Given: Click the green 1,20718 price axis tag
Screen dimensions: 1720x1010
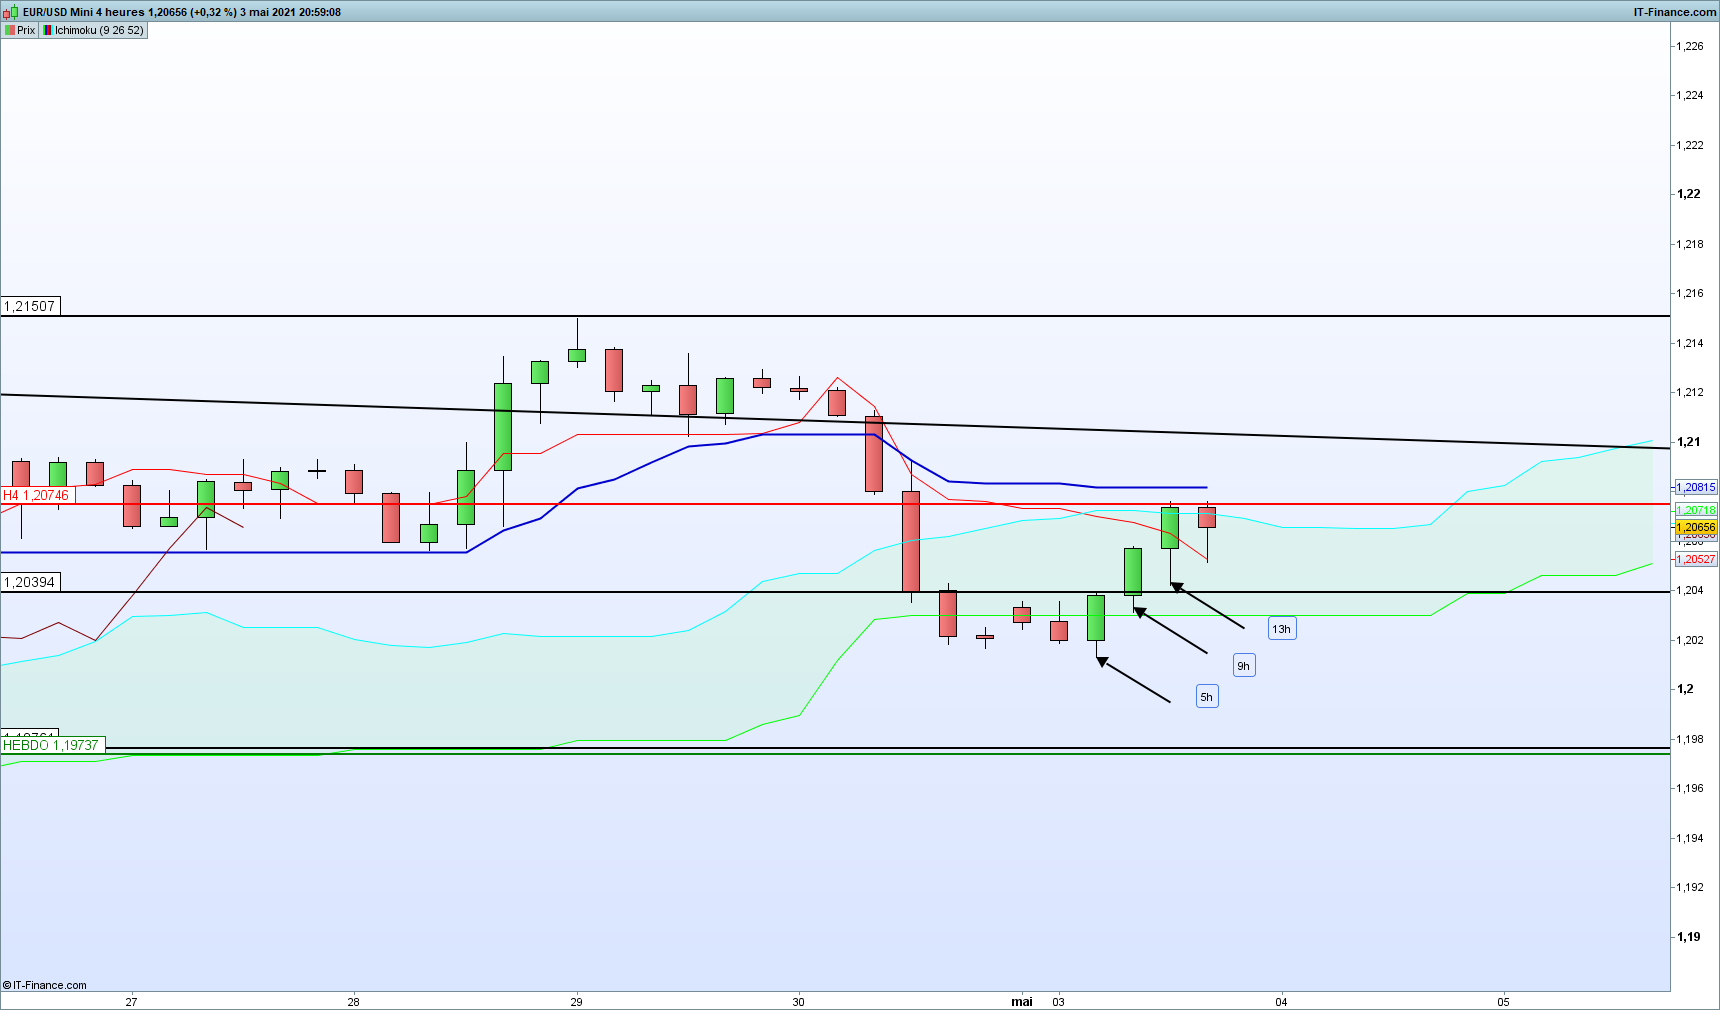Looking at the screenshot, I should coord(1696,510).
